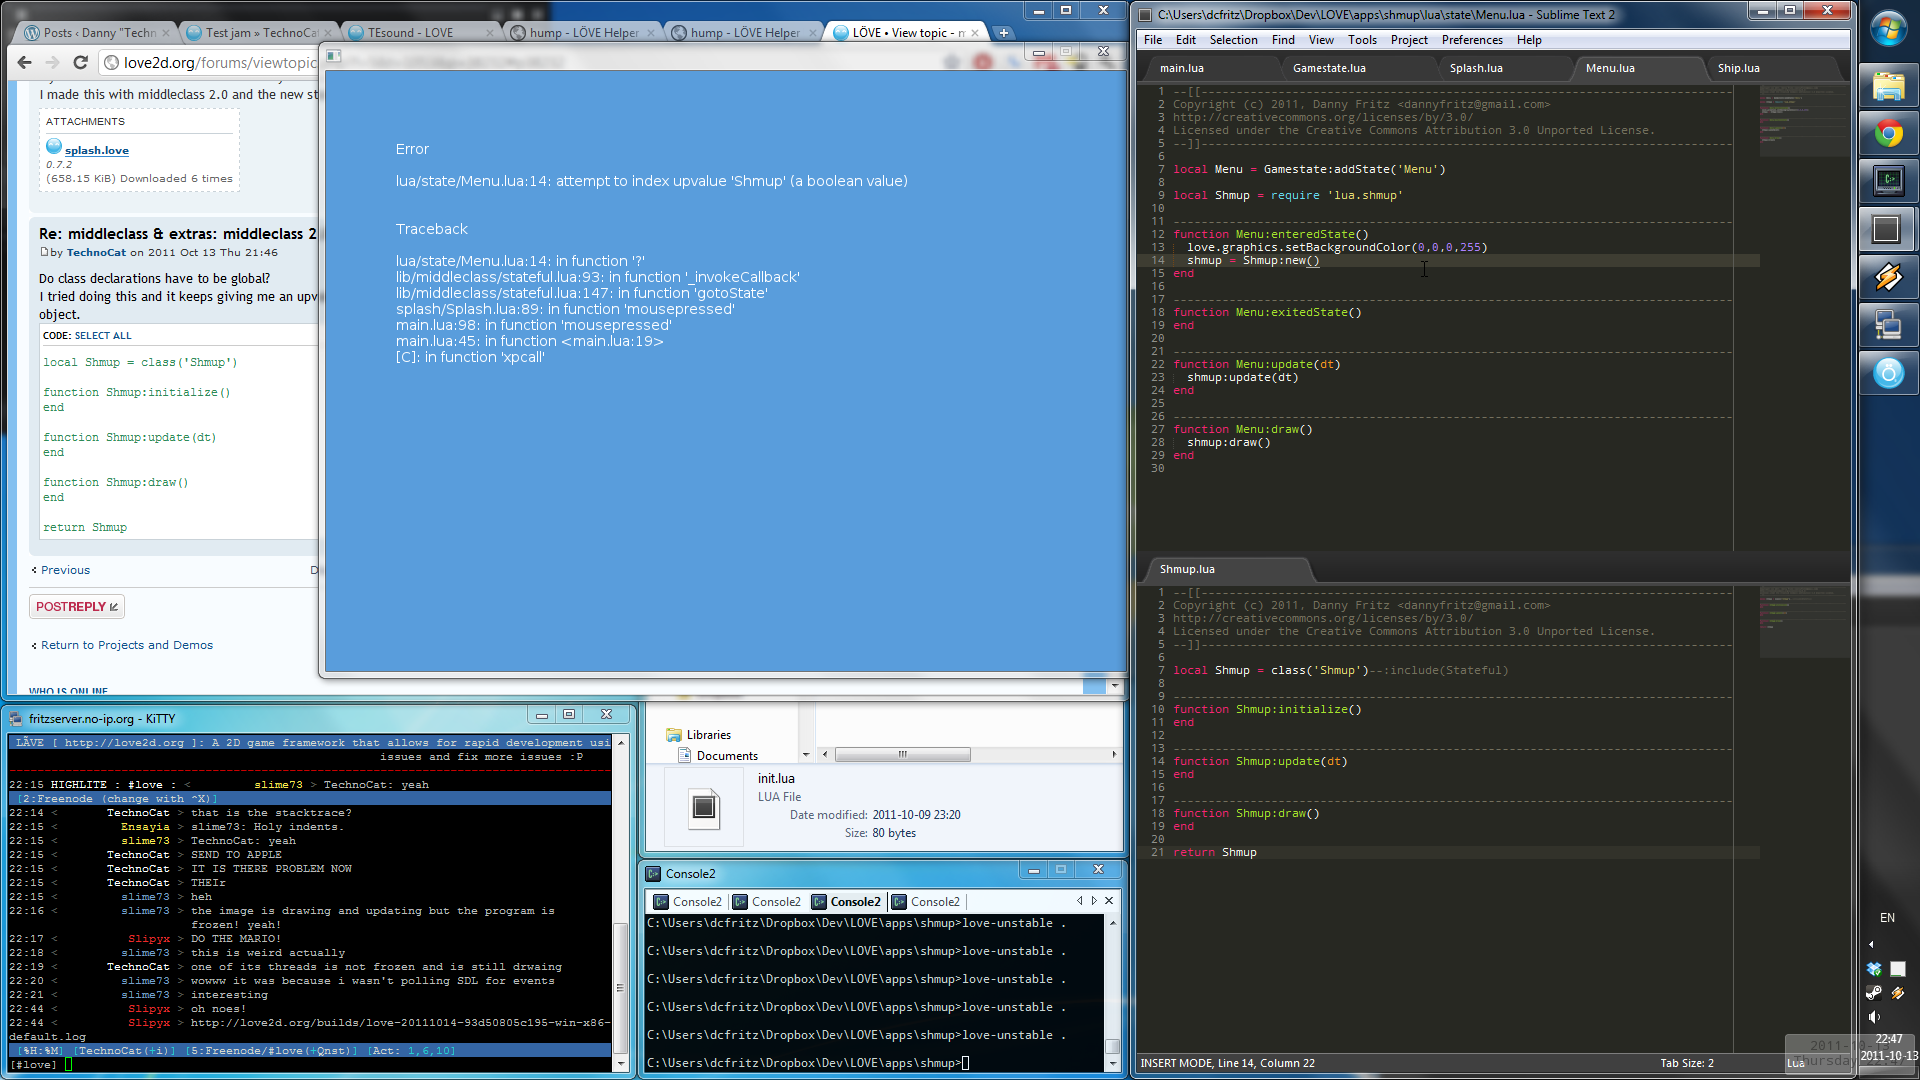Open a new Chrome tab

point(1004,33)
